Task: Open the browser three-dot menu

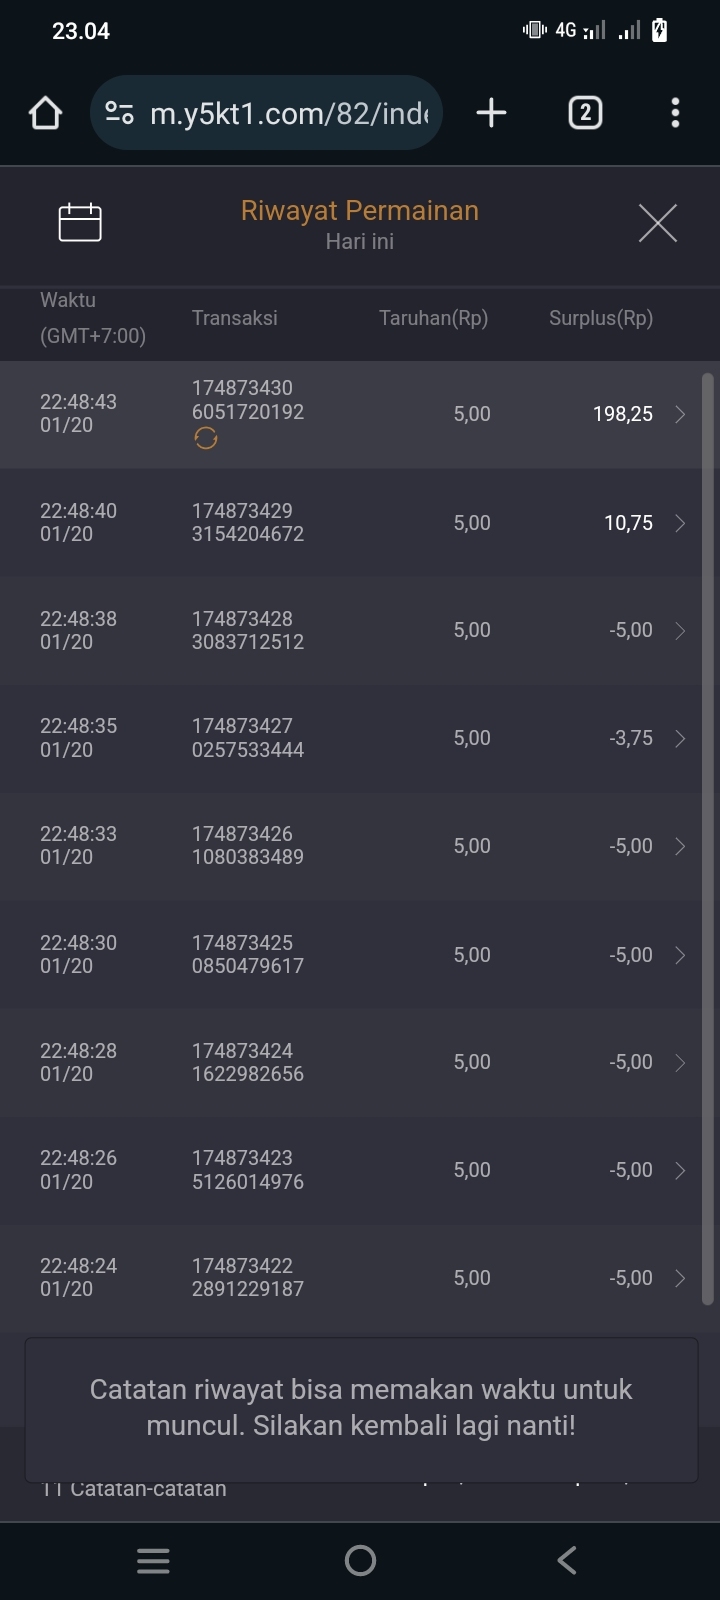Action: tap(675, 113)
